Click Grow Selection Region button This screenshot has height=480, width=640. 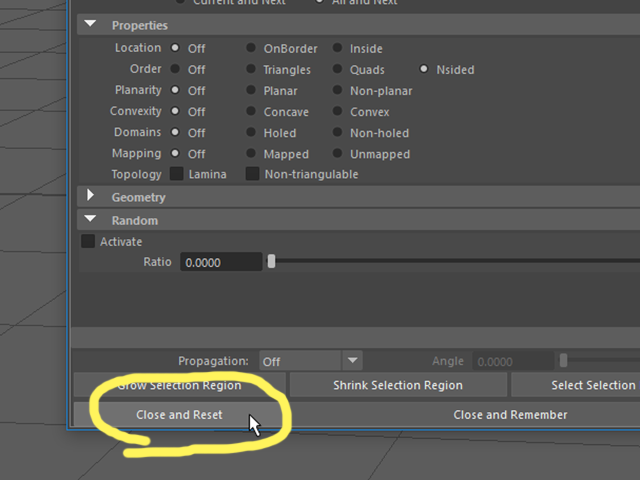(180, 385)
